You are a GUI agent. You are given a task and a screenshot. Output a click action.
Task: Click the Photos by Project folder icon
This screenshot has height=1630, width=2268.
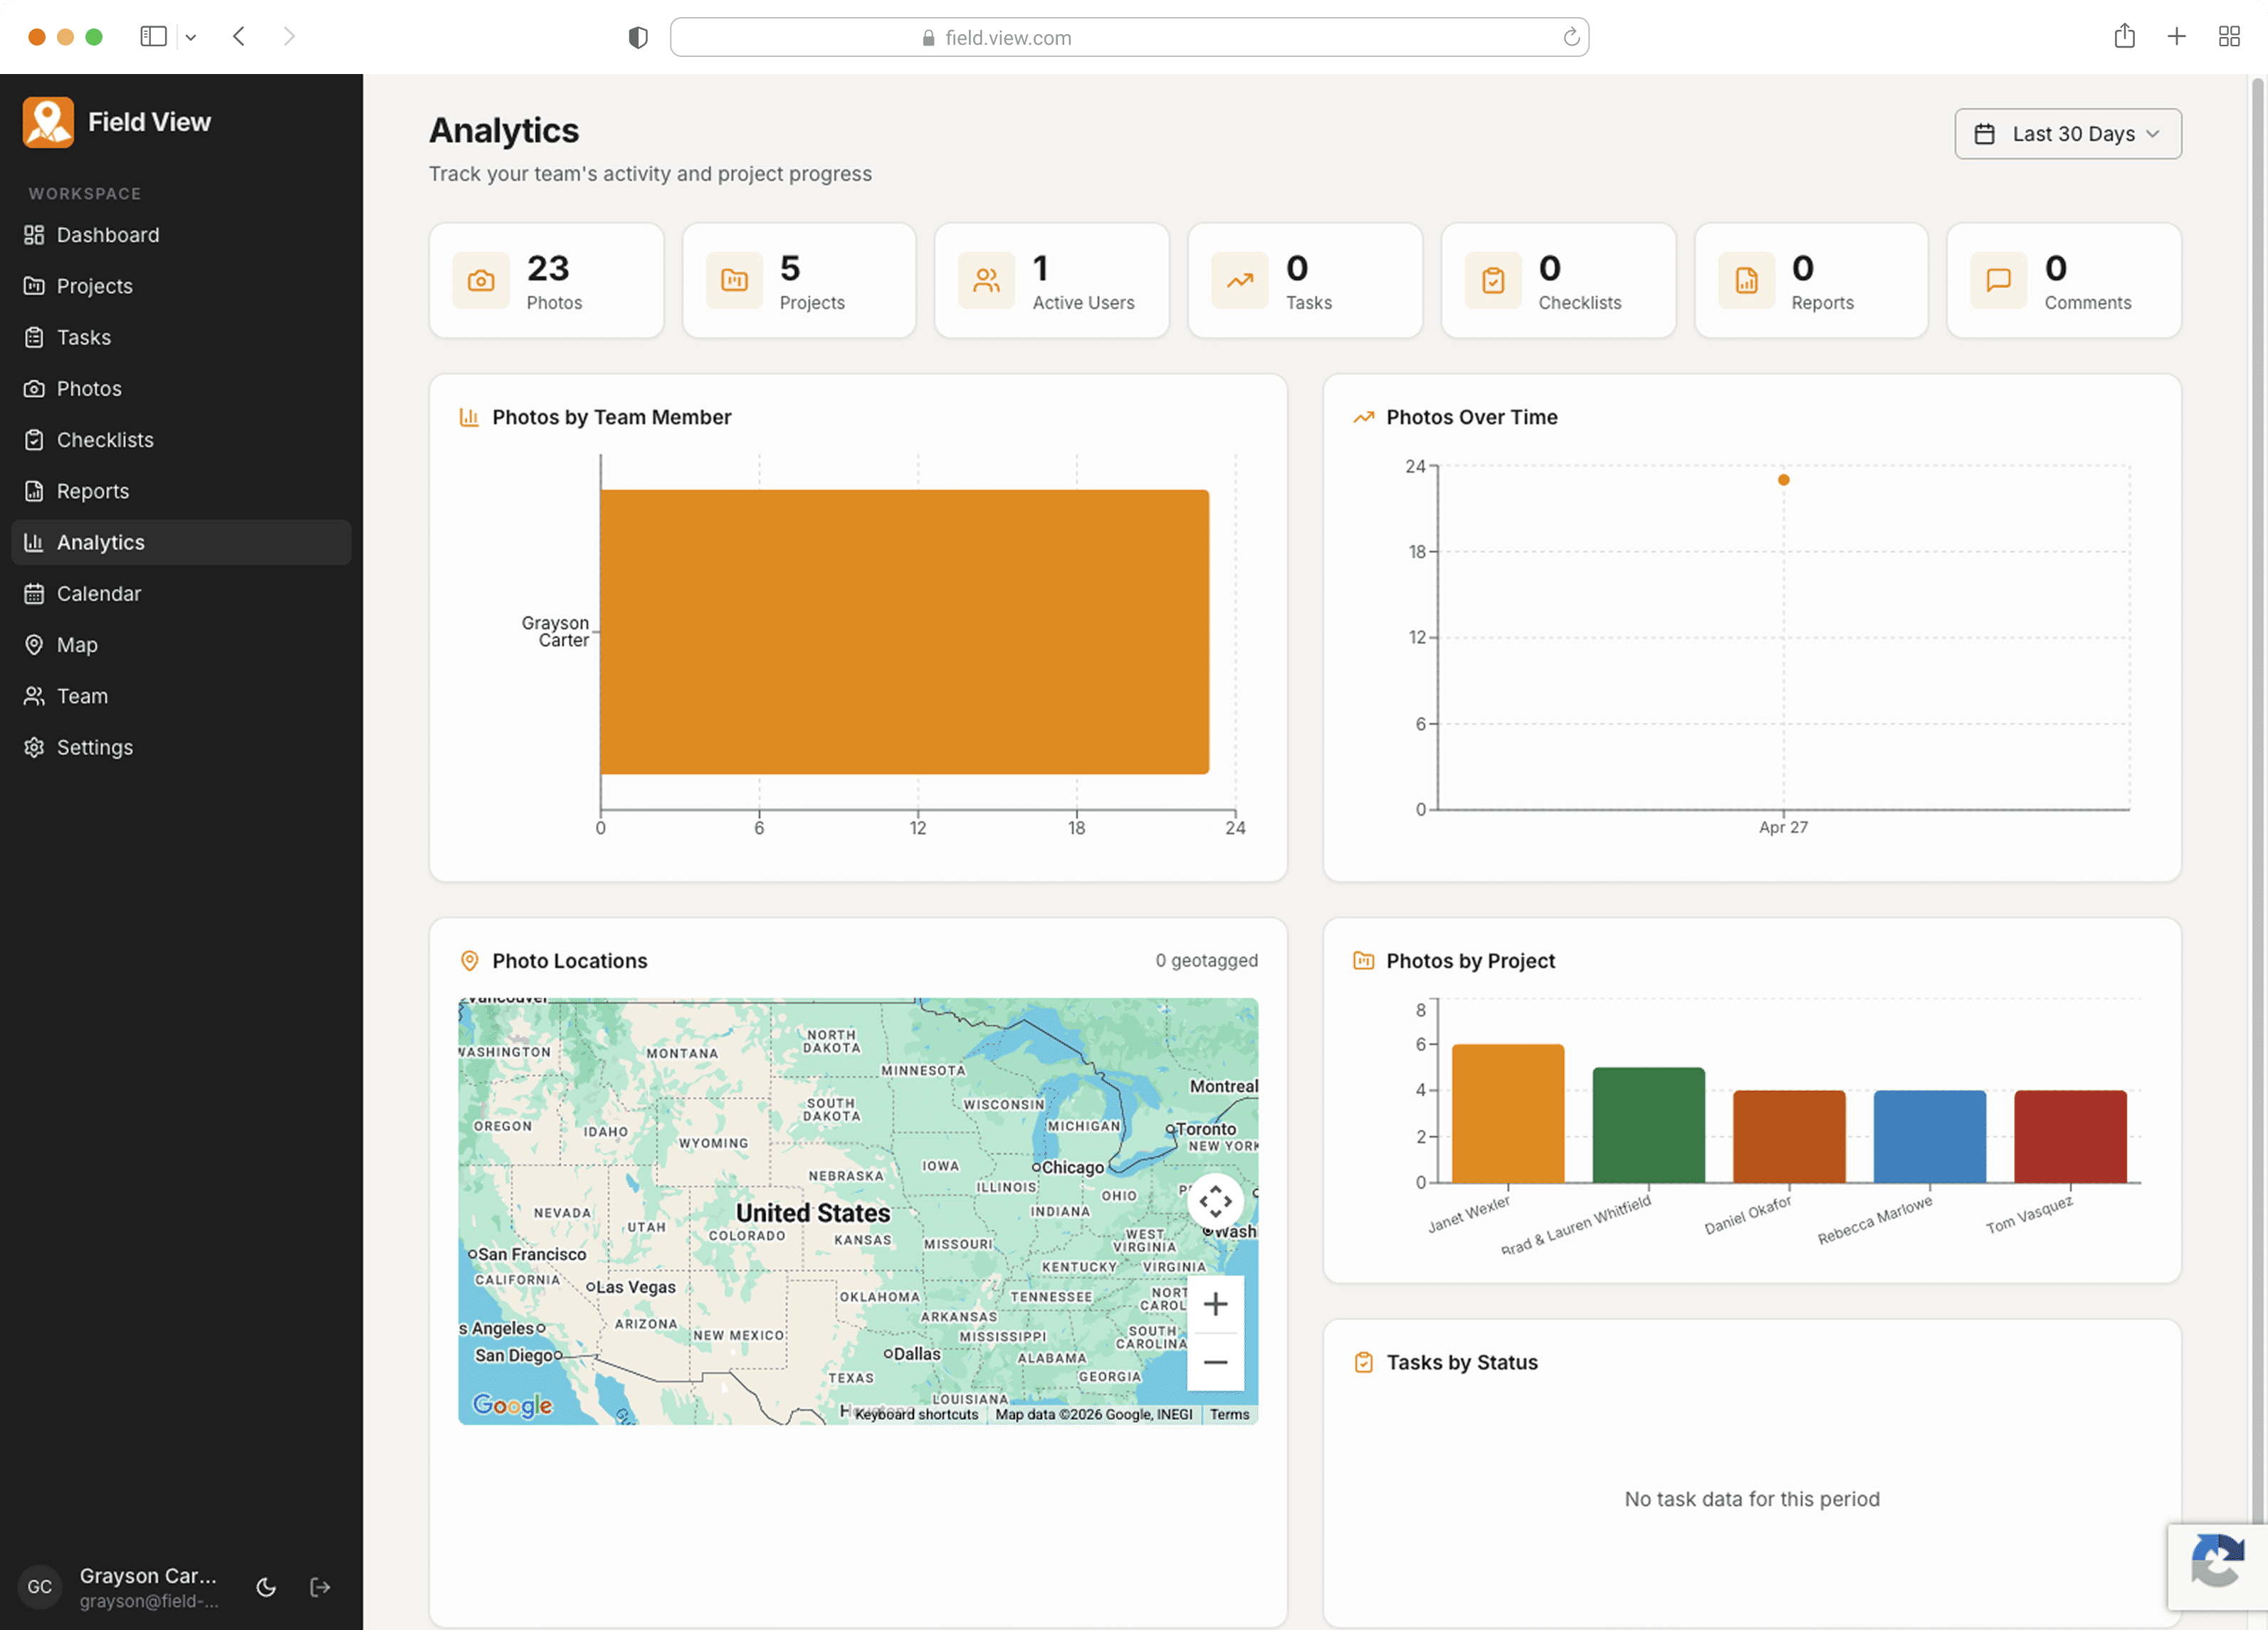1363,961
